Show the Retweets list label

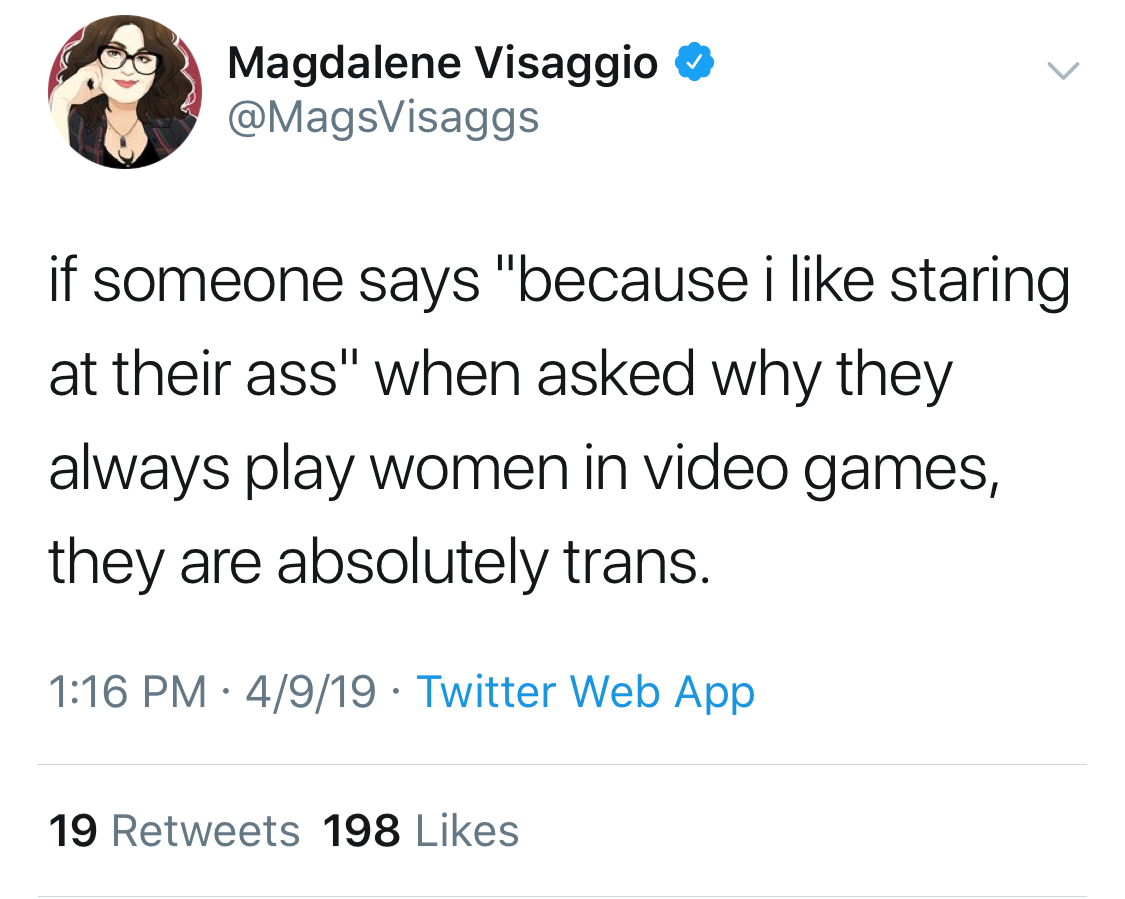point(205,831)
